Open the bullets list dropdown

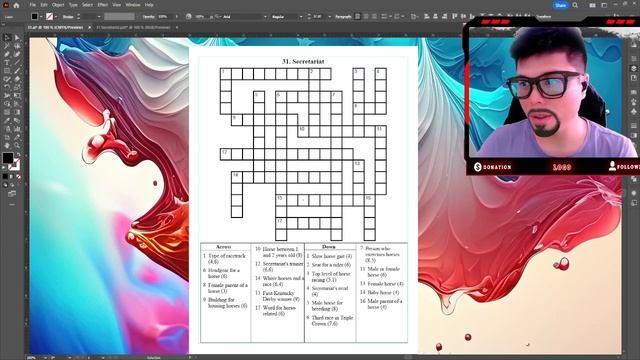pos(390,16)
